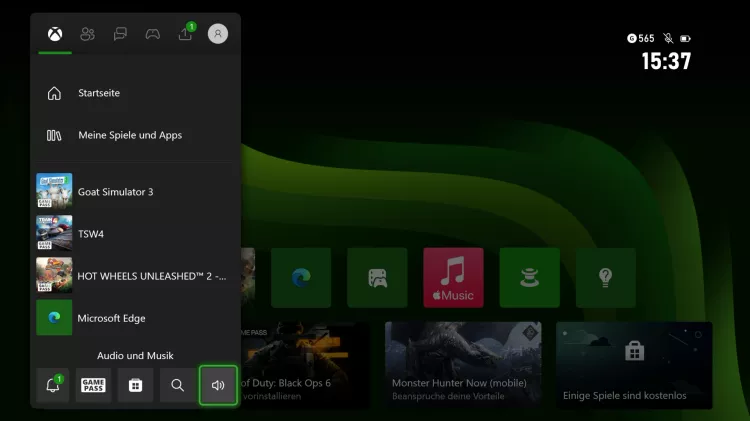Click the vorinstallieren text
Image resolution: width=750 pixels, height=421 pixels.
pos(272,396)
